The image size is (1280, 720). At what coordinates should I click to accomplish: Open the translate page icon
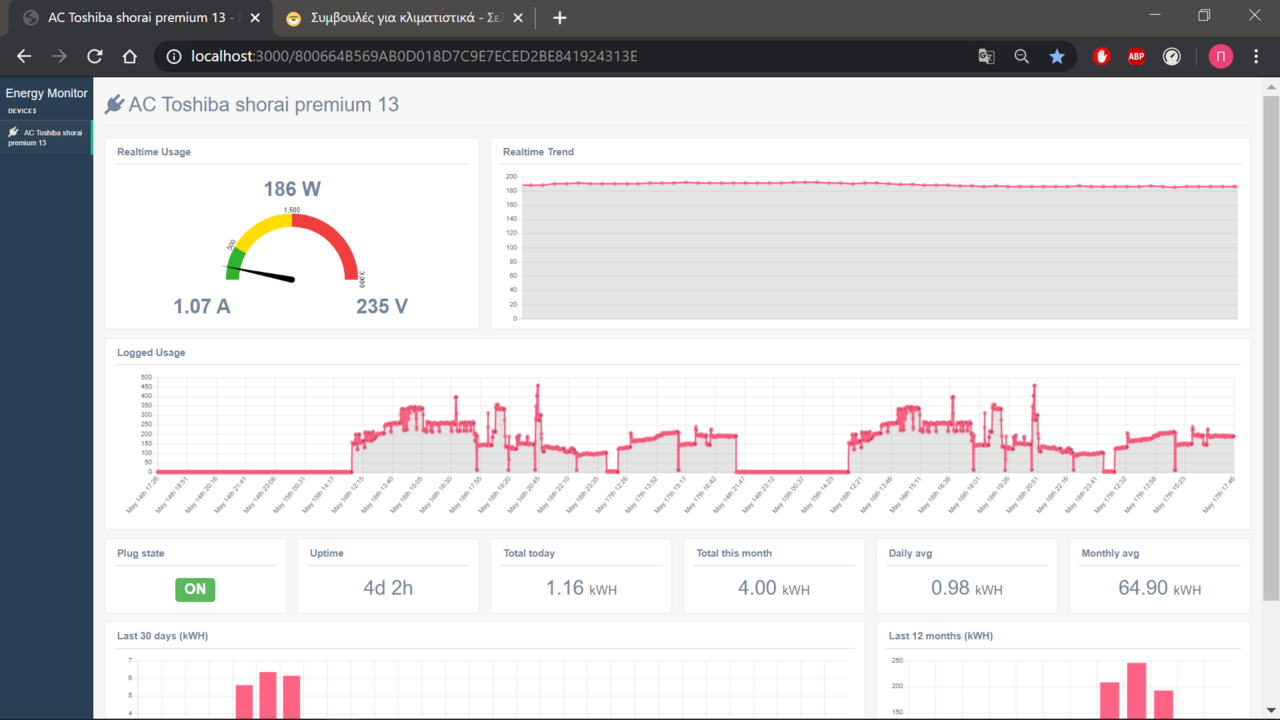point(986,57)
